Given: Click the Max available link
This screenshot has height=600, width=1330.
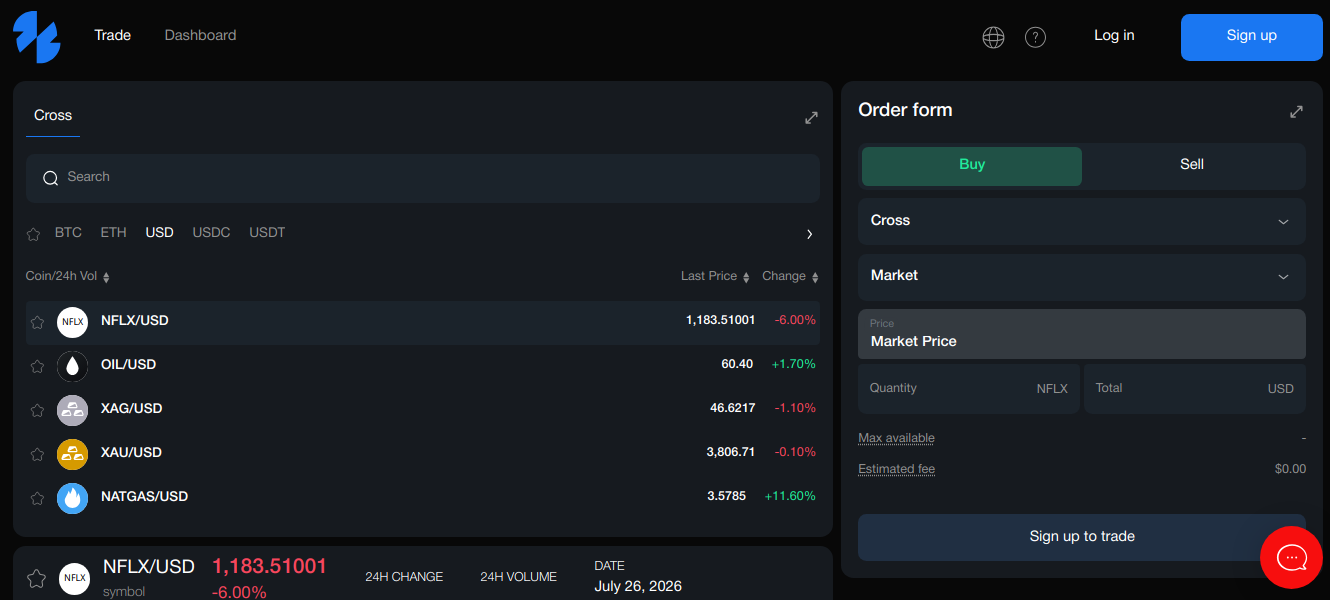Looking at the screenshot, I should (x=896, y=438).
